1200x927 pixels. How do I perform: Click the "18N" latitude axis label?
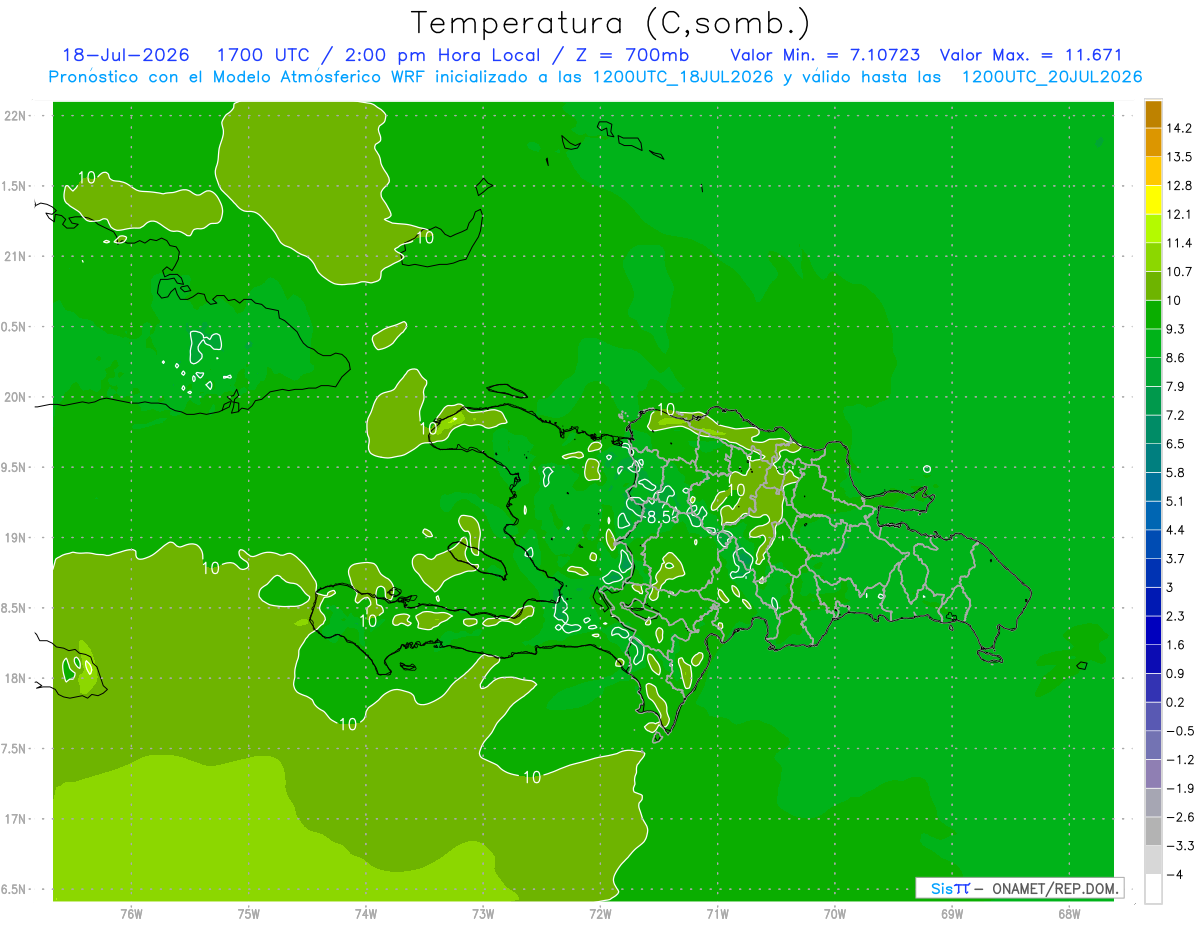[15, 678]
